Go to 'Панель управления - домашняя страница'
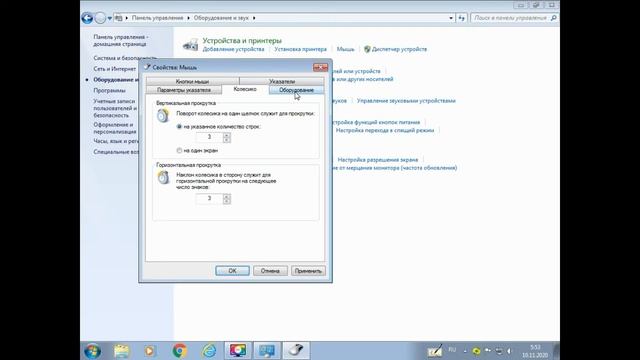Viewport: 640px width, 360px height. (x=120, y=40)
